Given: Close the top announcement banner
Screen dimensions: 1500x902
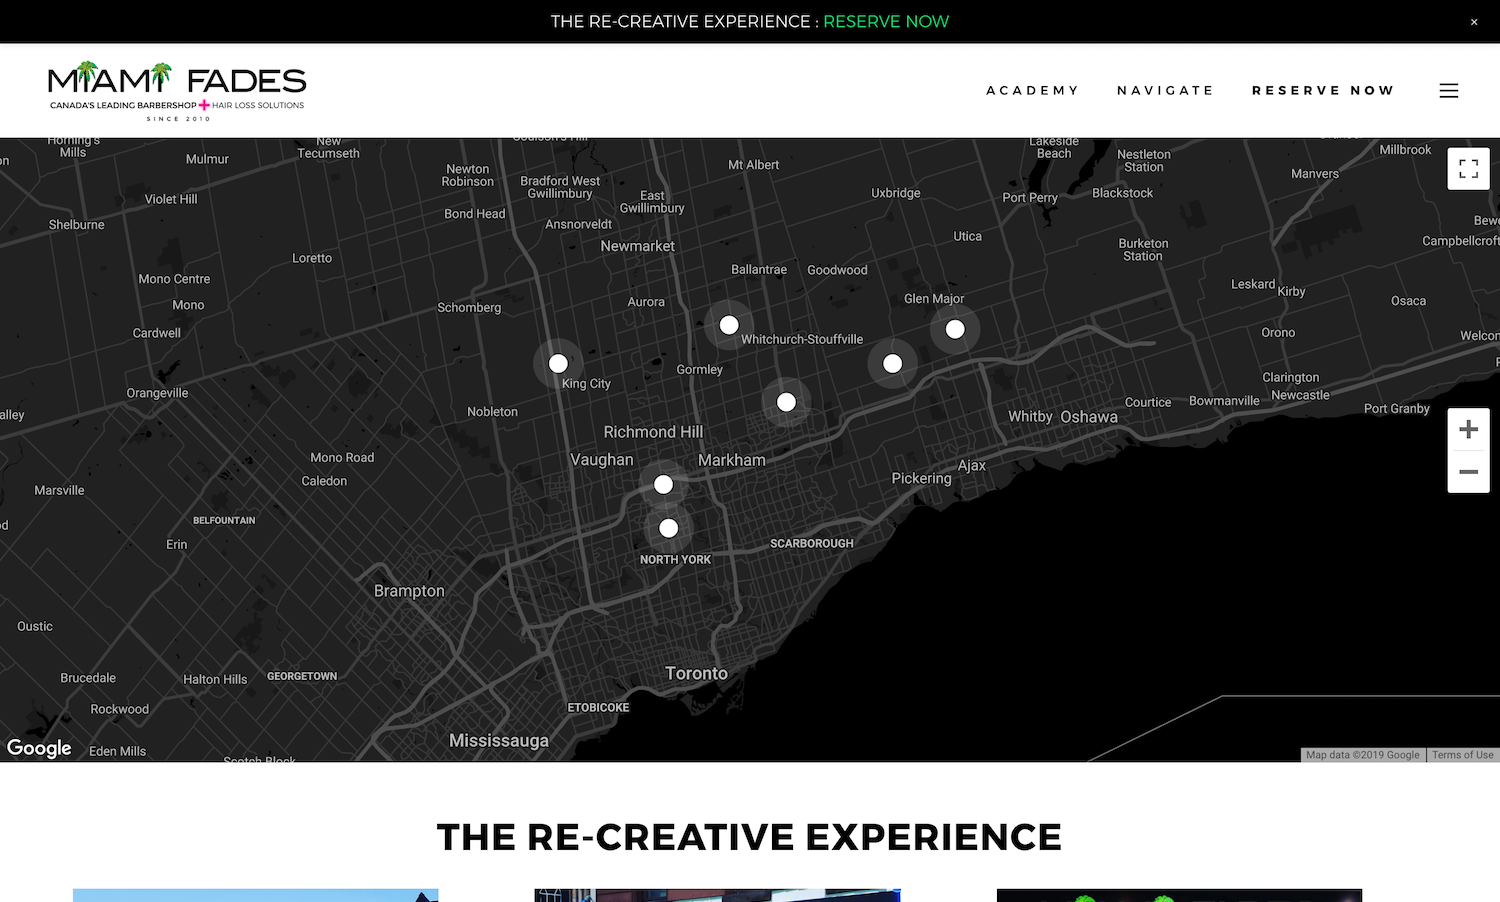Looking at the screenshot, I should (x=1473, y=22).
